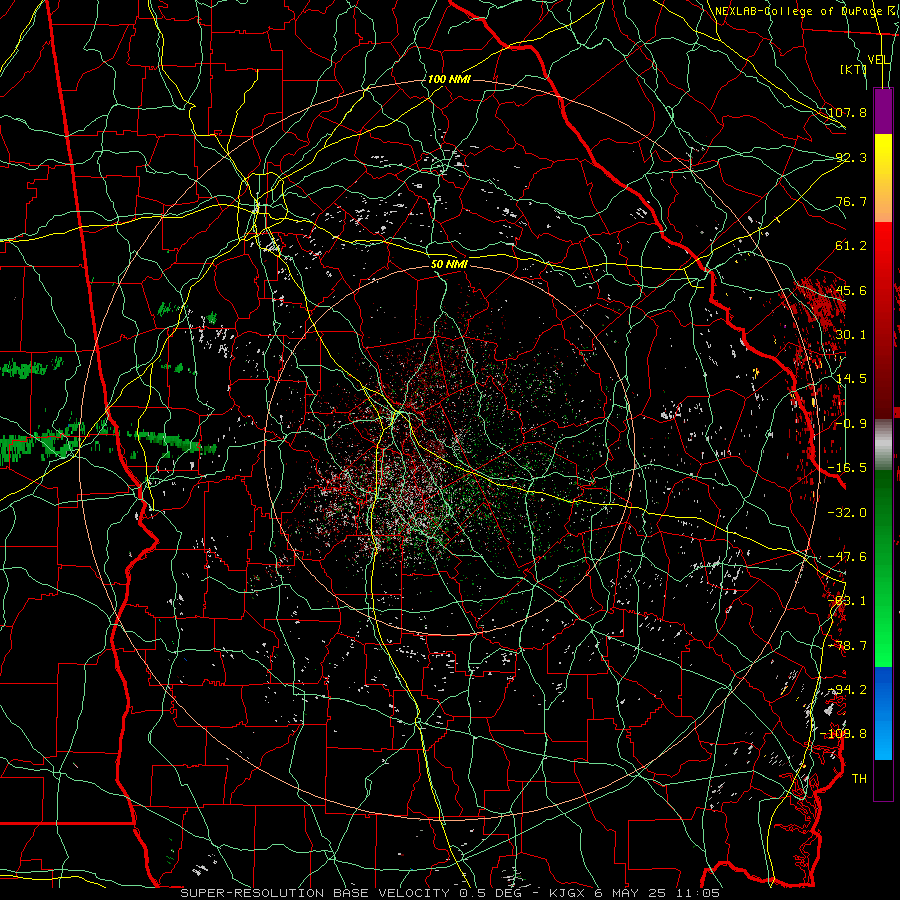The width and height of the screenshot is (900, 900).
Task: Click the VEL legend title
Action: [879, 60]
